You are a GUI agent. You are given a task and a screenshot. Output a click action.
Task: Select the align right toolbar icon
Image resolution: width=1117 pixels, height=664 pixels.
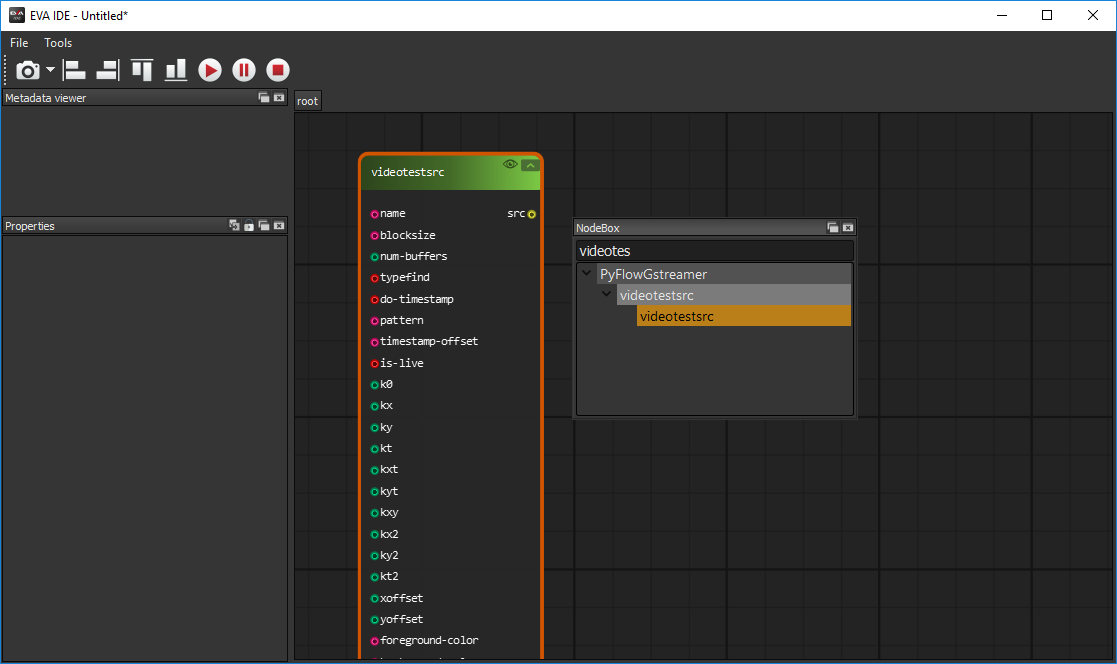(x=107, y=70)
